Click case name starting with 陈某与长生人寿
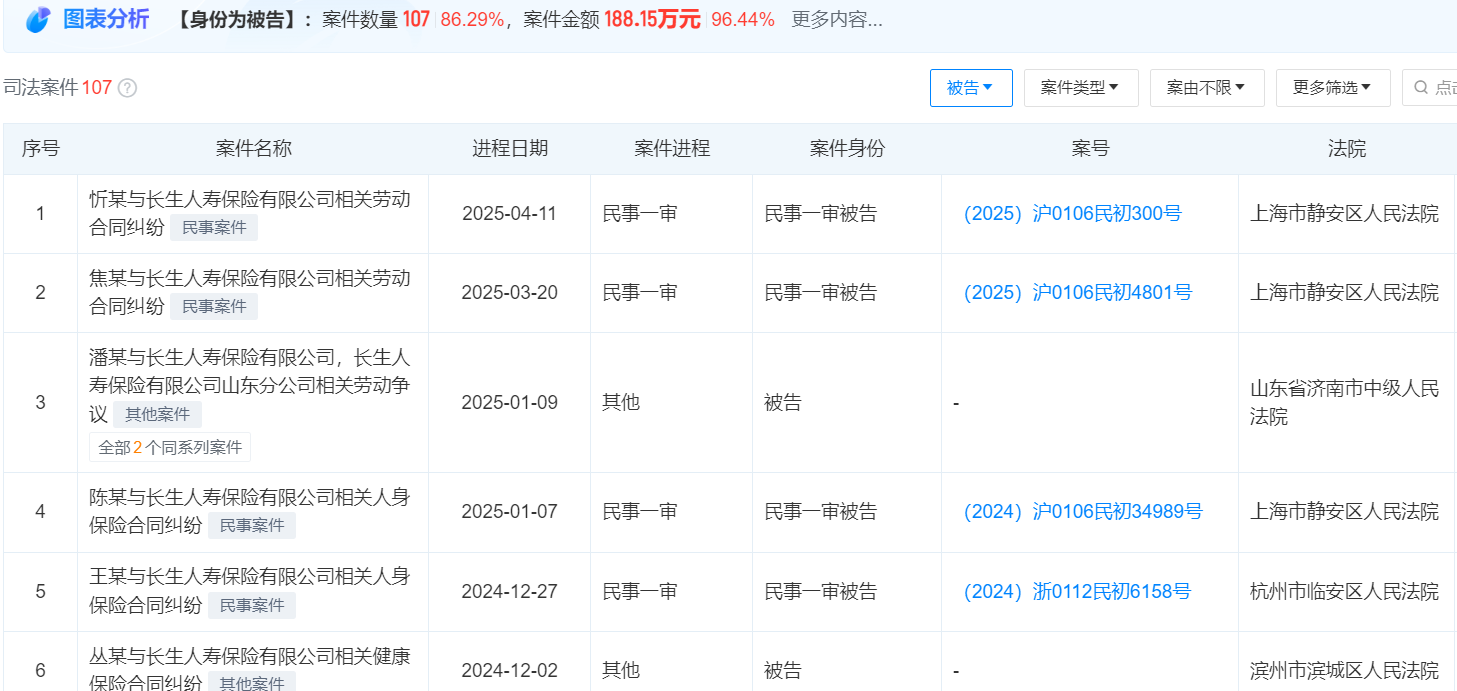This screenshot has width=1457, height=691. (250, 511)
